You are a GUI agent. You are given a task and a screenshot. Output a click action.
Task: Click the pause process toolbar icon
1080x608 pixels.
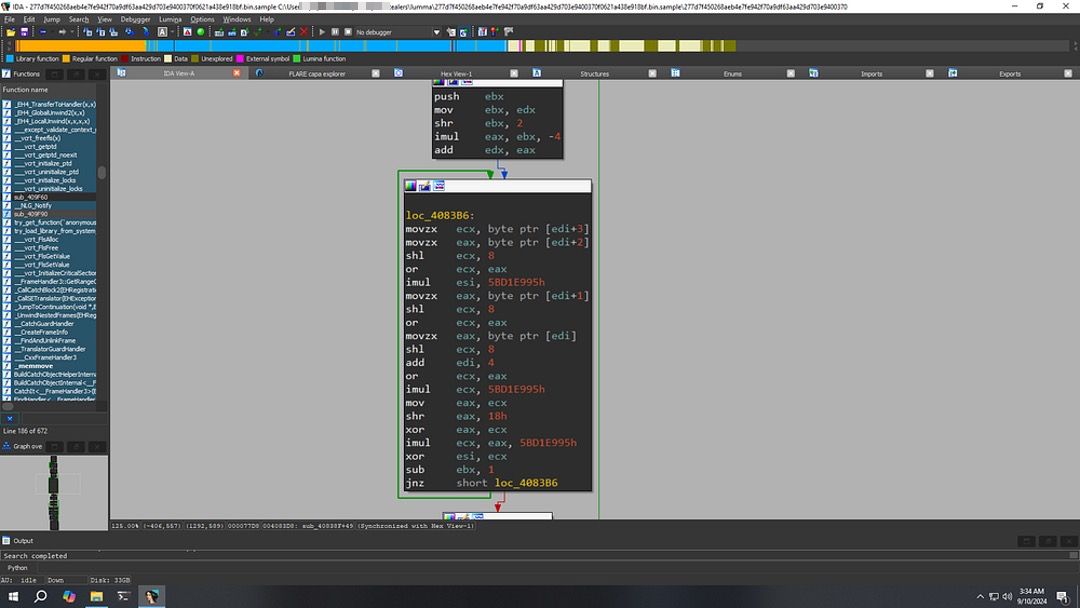[334, 32]
